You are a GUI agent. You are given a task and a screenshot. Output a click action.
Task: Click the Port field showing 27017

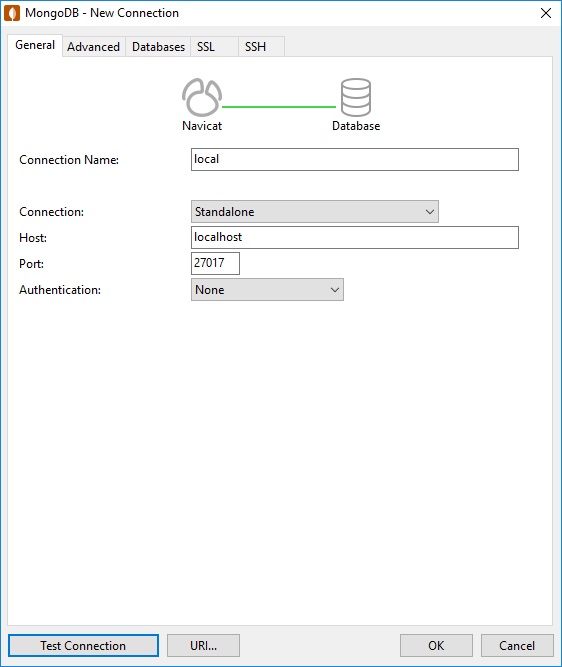click(215, 263)
